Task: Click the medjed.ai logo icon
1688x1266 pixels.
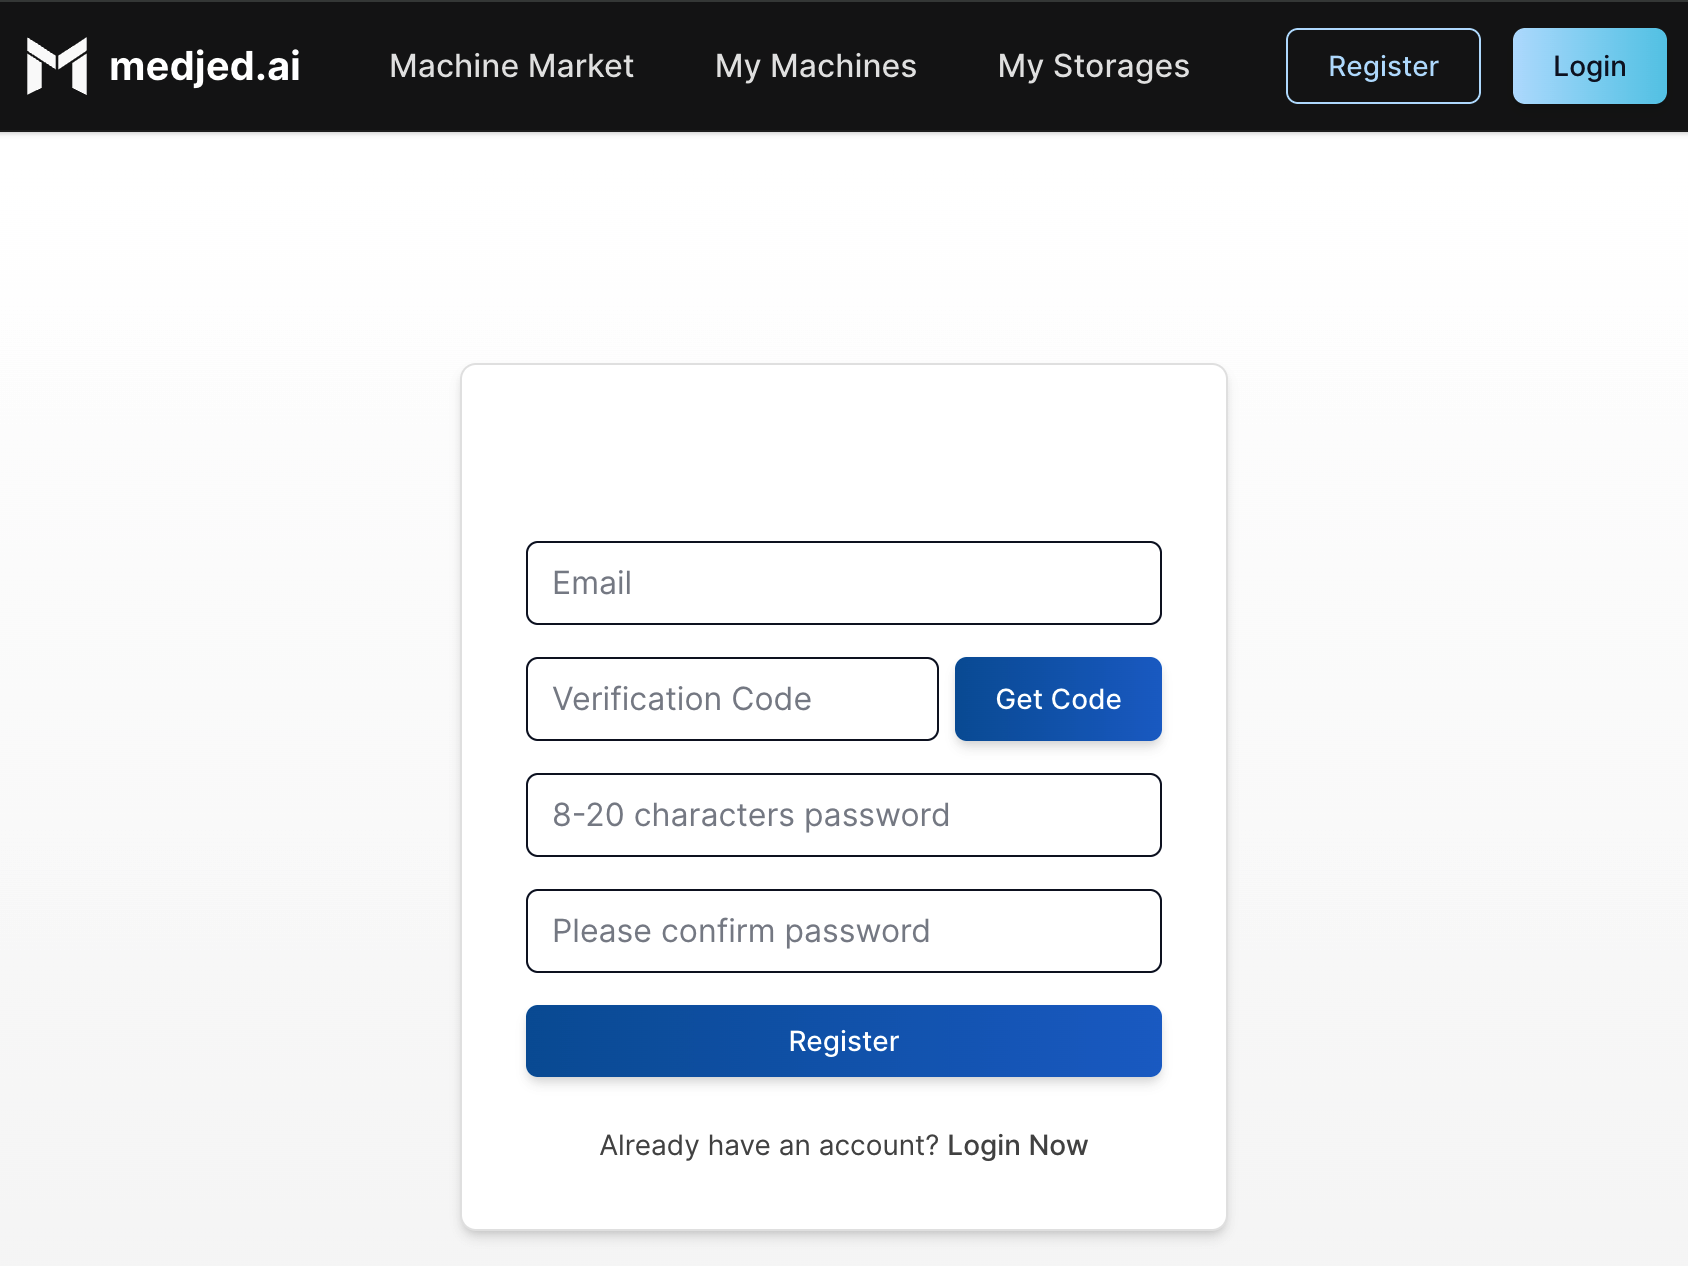Action: click(x=55, y=65)
